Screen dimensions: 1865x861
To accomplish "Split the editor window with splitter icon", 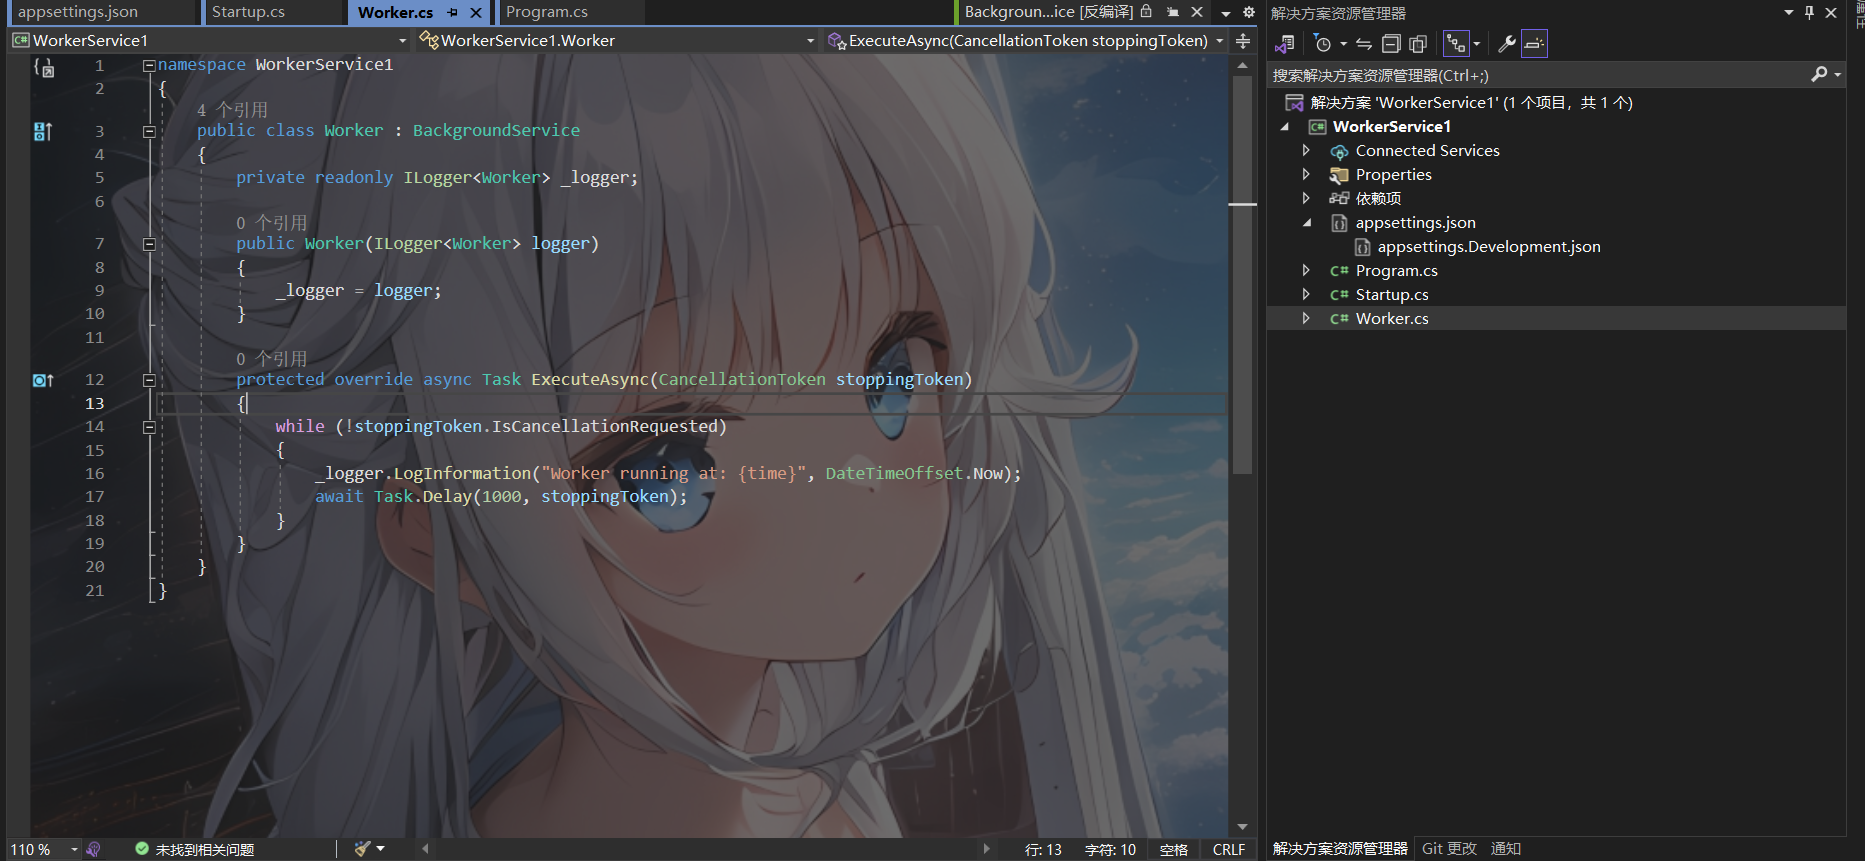I will click(x=1243, y=41).
